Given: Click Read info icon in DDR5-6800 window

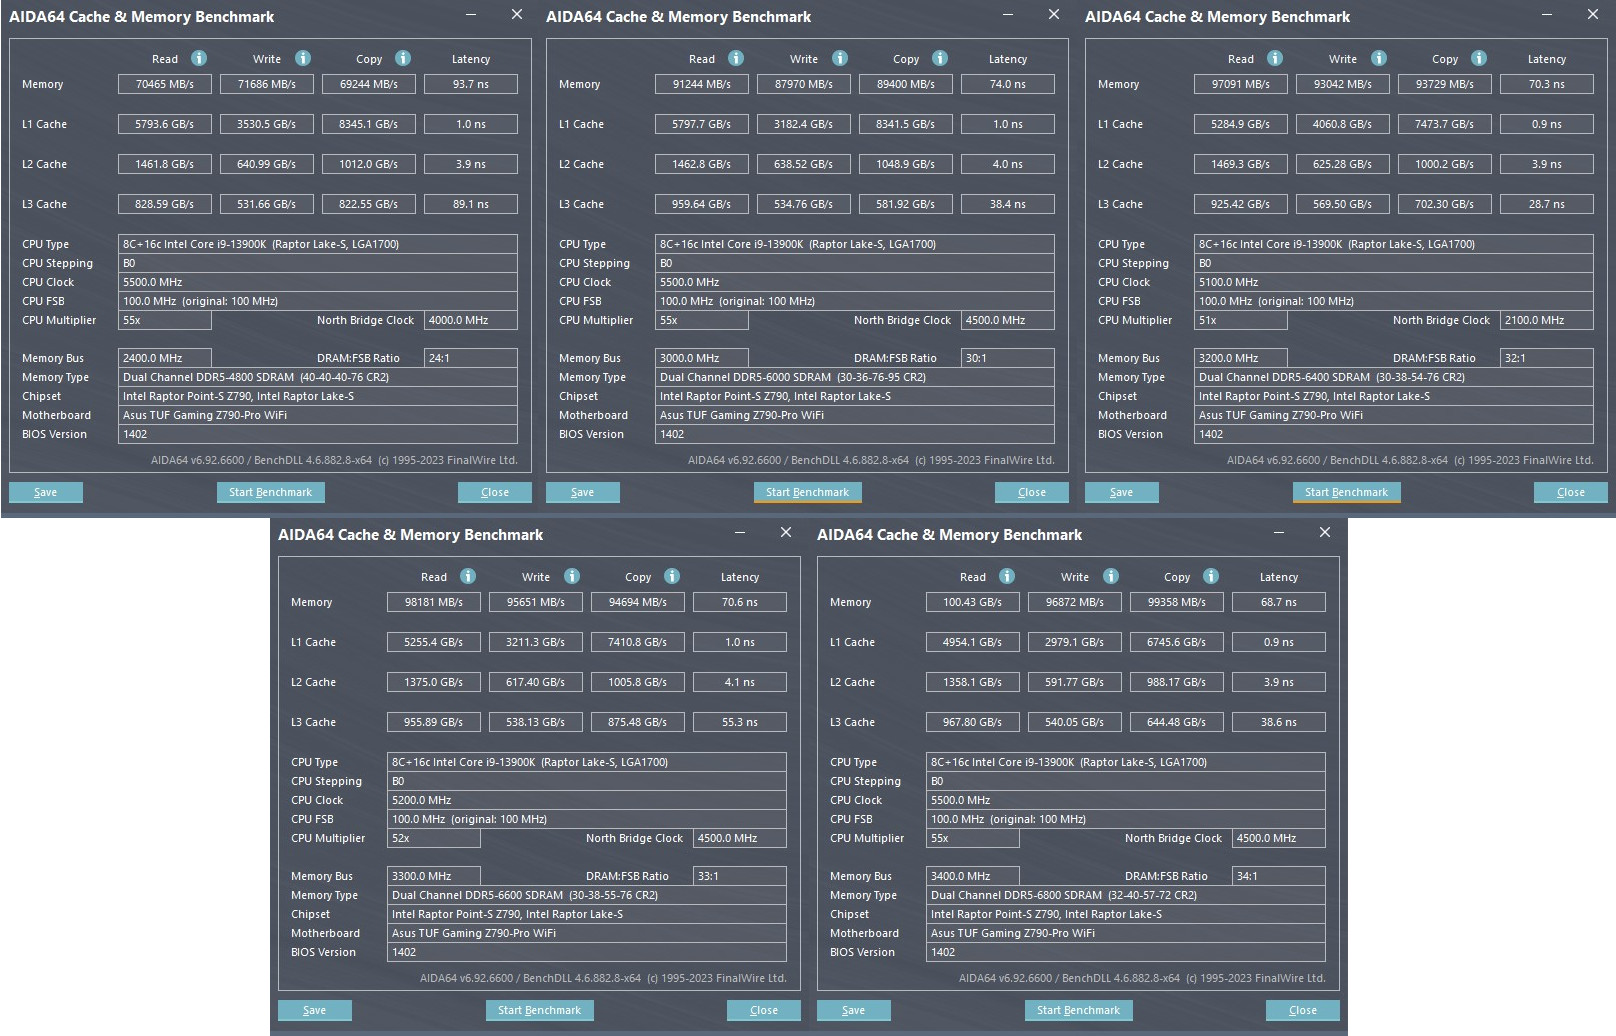Looking at the screenshot, I should (1007, 576).
